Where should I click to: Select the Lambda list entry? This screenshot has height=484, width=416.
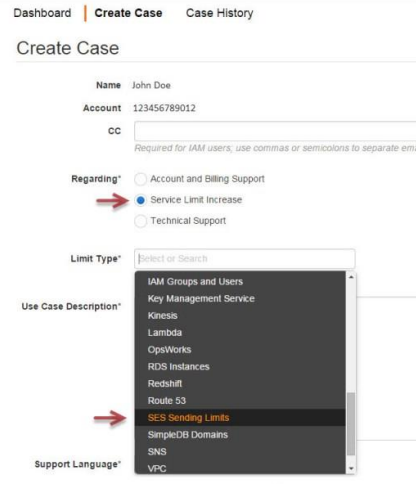coord(240,333)
